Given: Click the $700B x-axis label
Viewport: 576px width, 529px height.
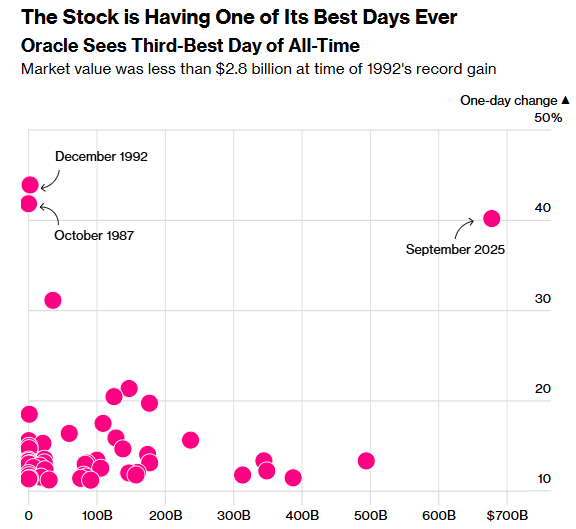Looking at the screenshot, I should (507, 515).
